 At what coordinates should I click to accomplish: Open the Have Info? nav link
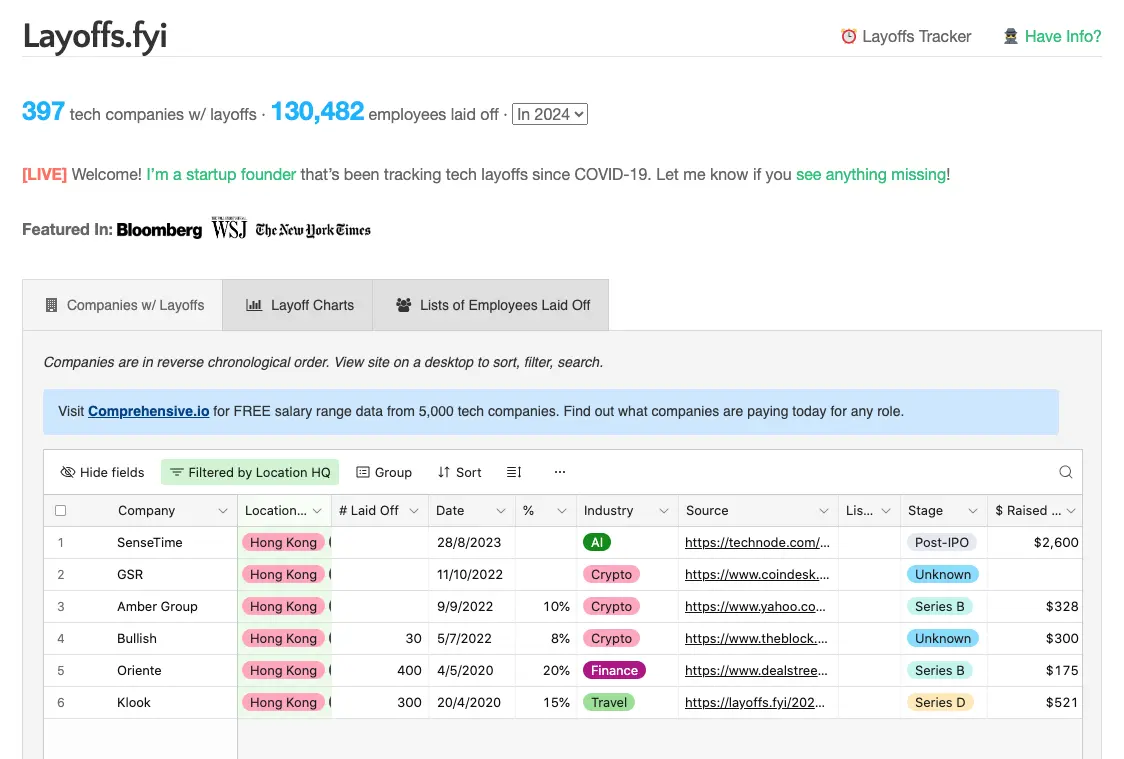(1052, 36)
